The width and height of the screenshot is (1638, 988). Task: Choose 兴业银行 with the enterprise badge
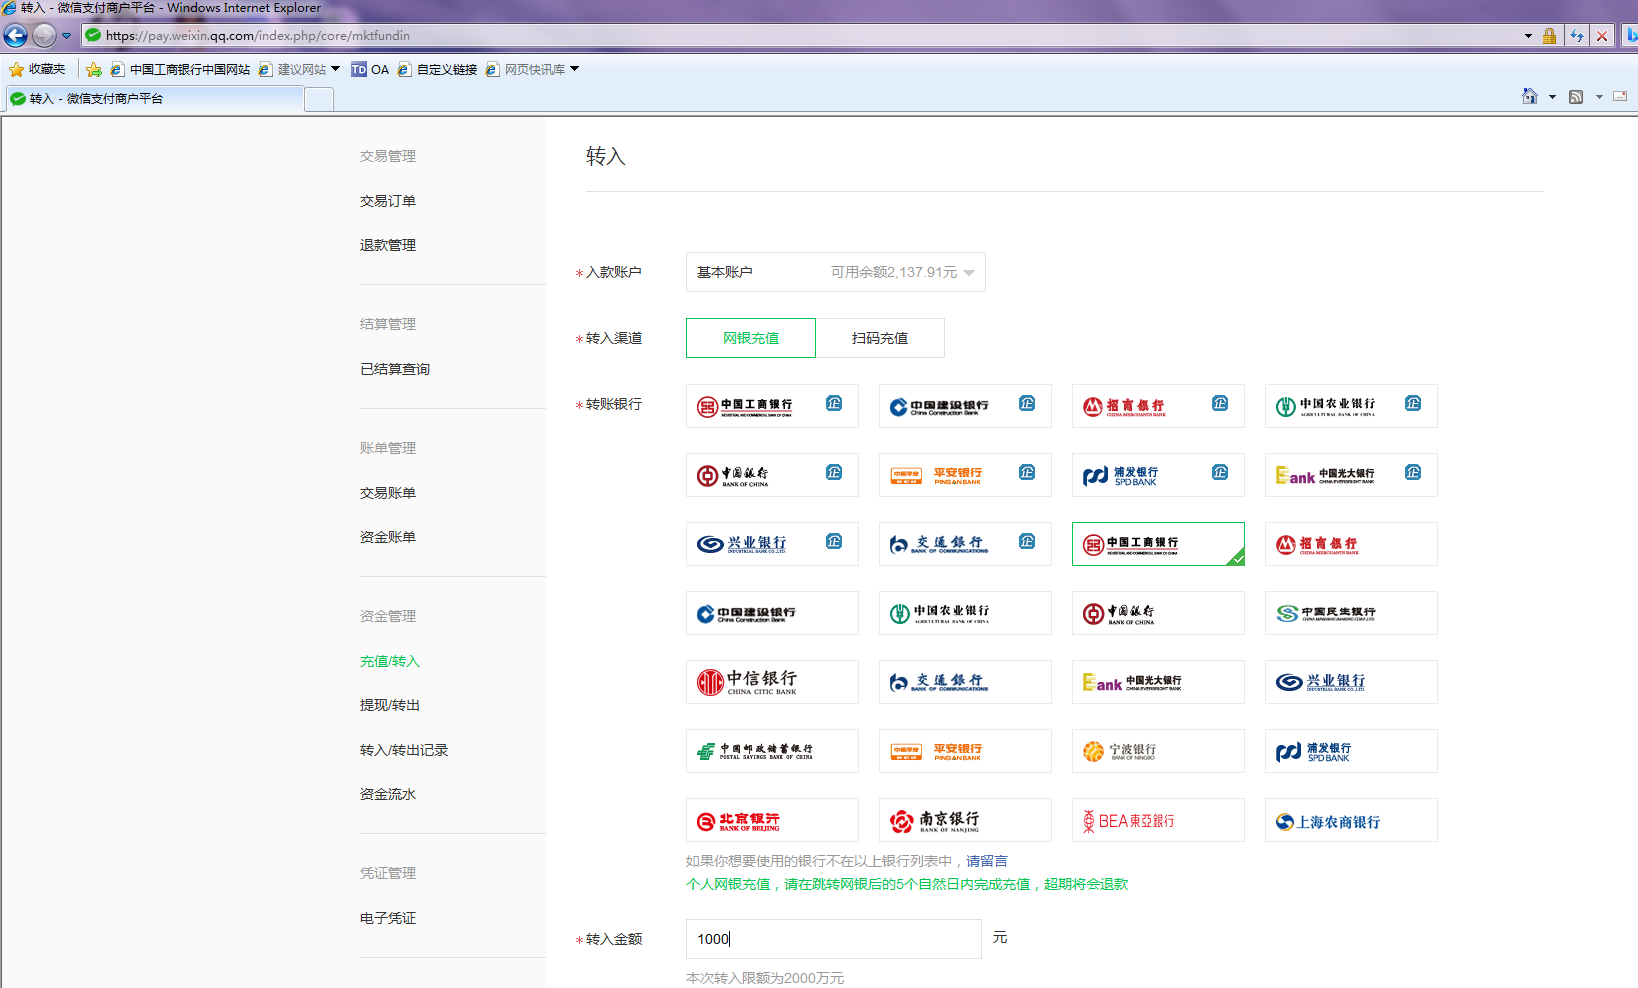tap(772, 544)
